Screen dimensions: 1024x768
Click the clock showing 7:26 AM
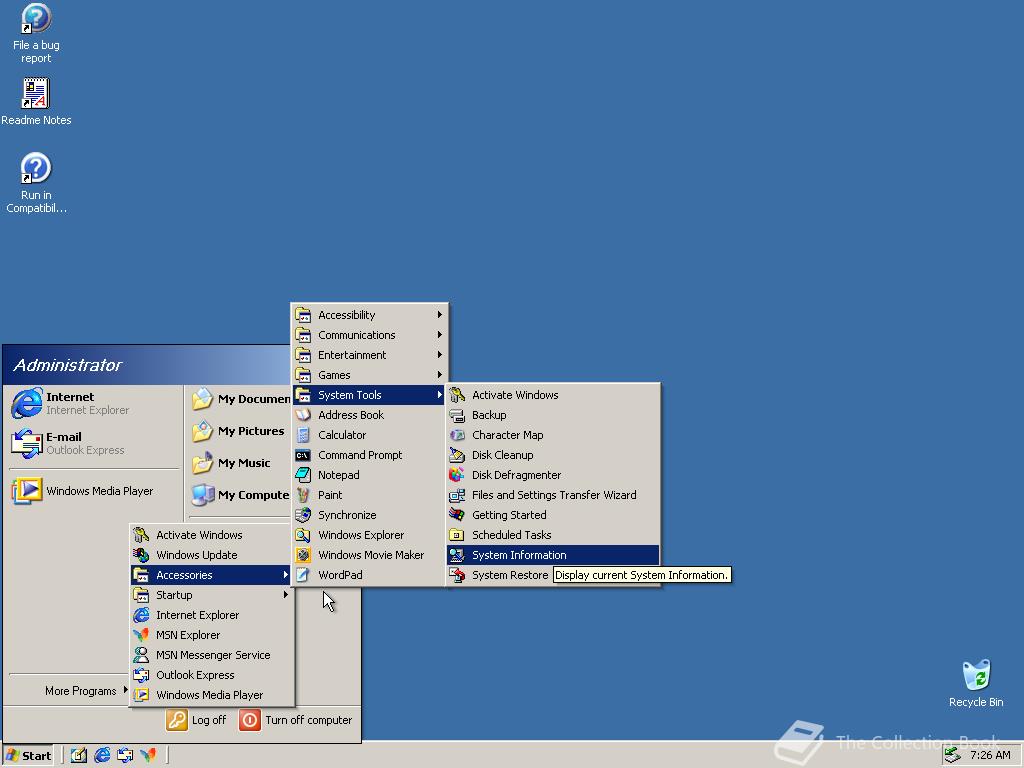tap(990, 756)
